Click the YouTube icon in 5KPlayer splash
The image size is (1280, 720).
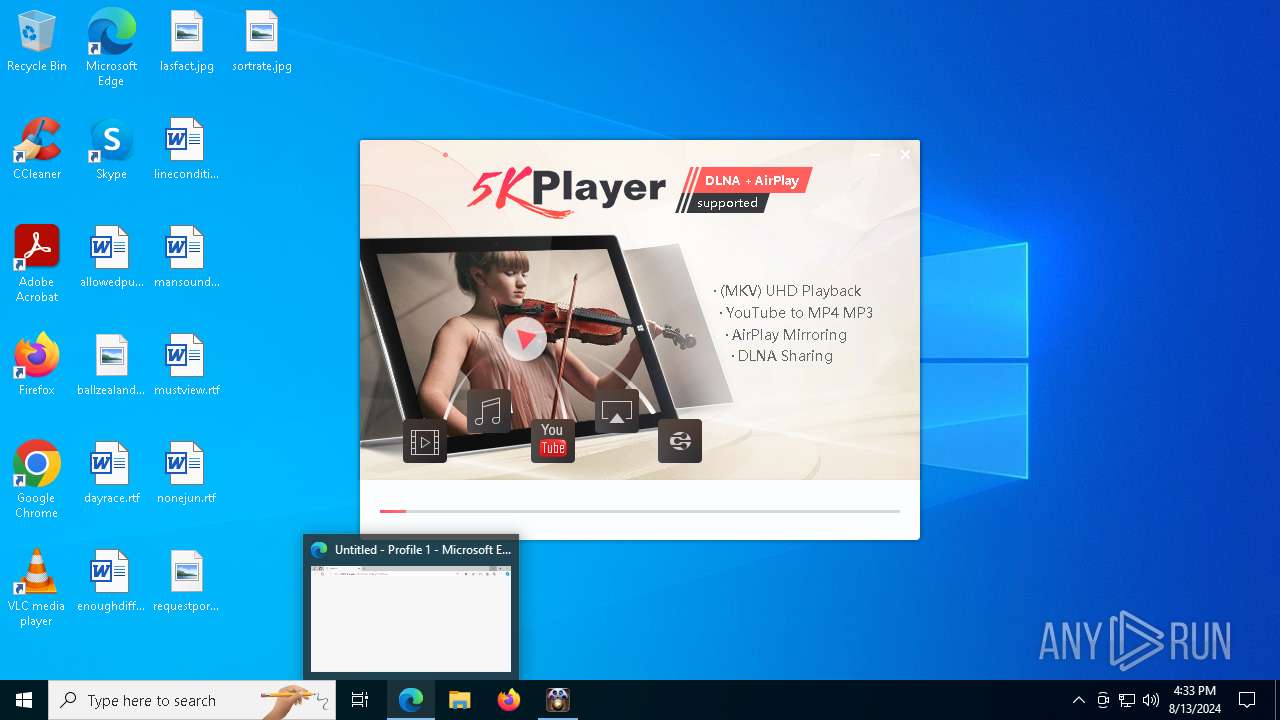pyautogui.click(x=553, y=441)
